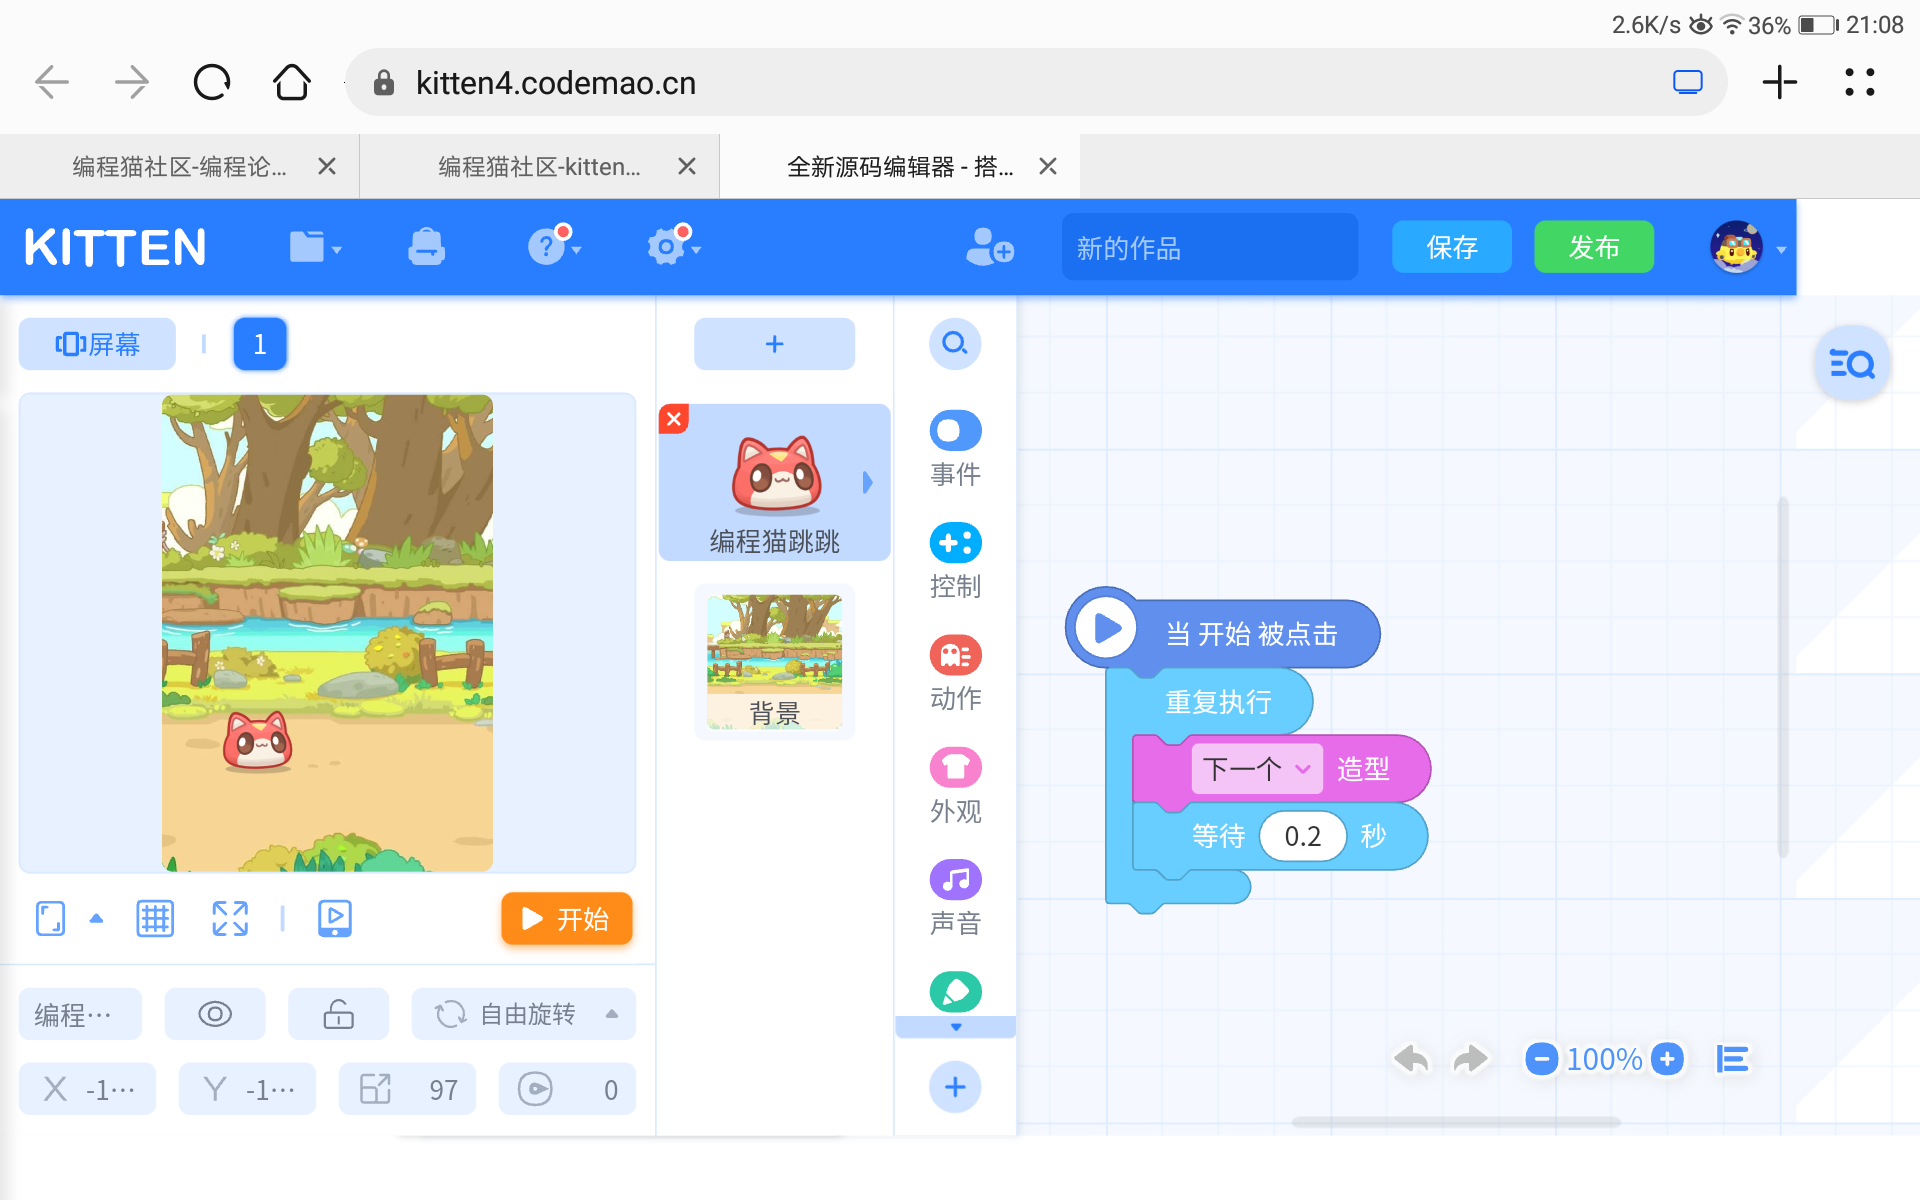
Task: Open the green pen block category
Action: coord(956,991)
